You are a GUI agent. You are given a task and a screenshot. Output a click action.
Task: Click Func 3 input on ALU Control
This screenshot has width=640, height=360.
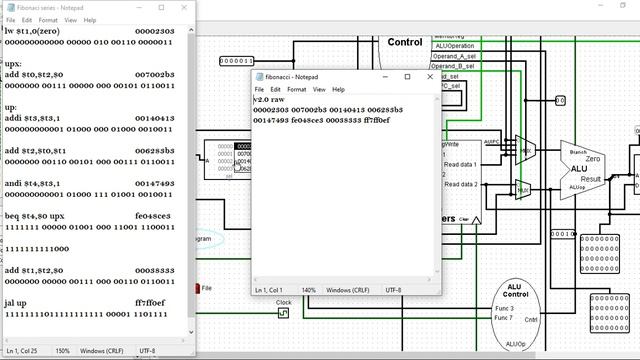(504, 309)
